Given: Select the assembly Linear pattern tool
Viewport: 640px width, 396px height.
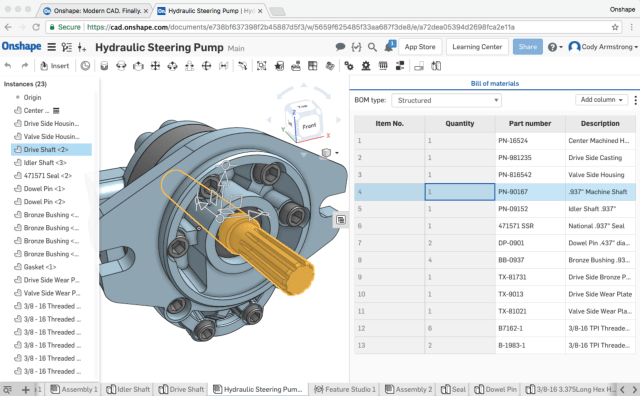Looking at the screenshot, I should coord(313,66).
